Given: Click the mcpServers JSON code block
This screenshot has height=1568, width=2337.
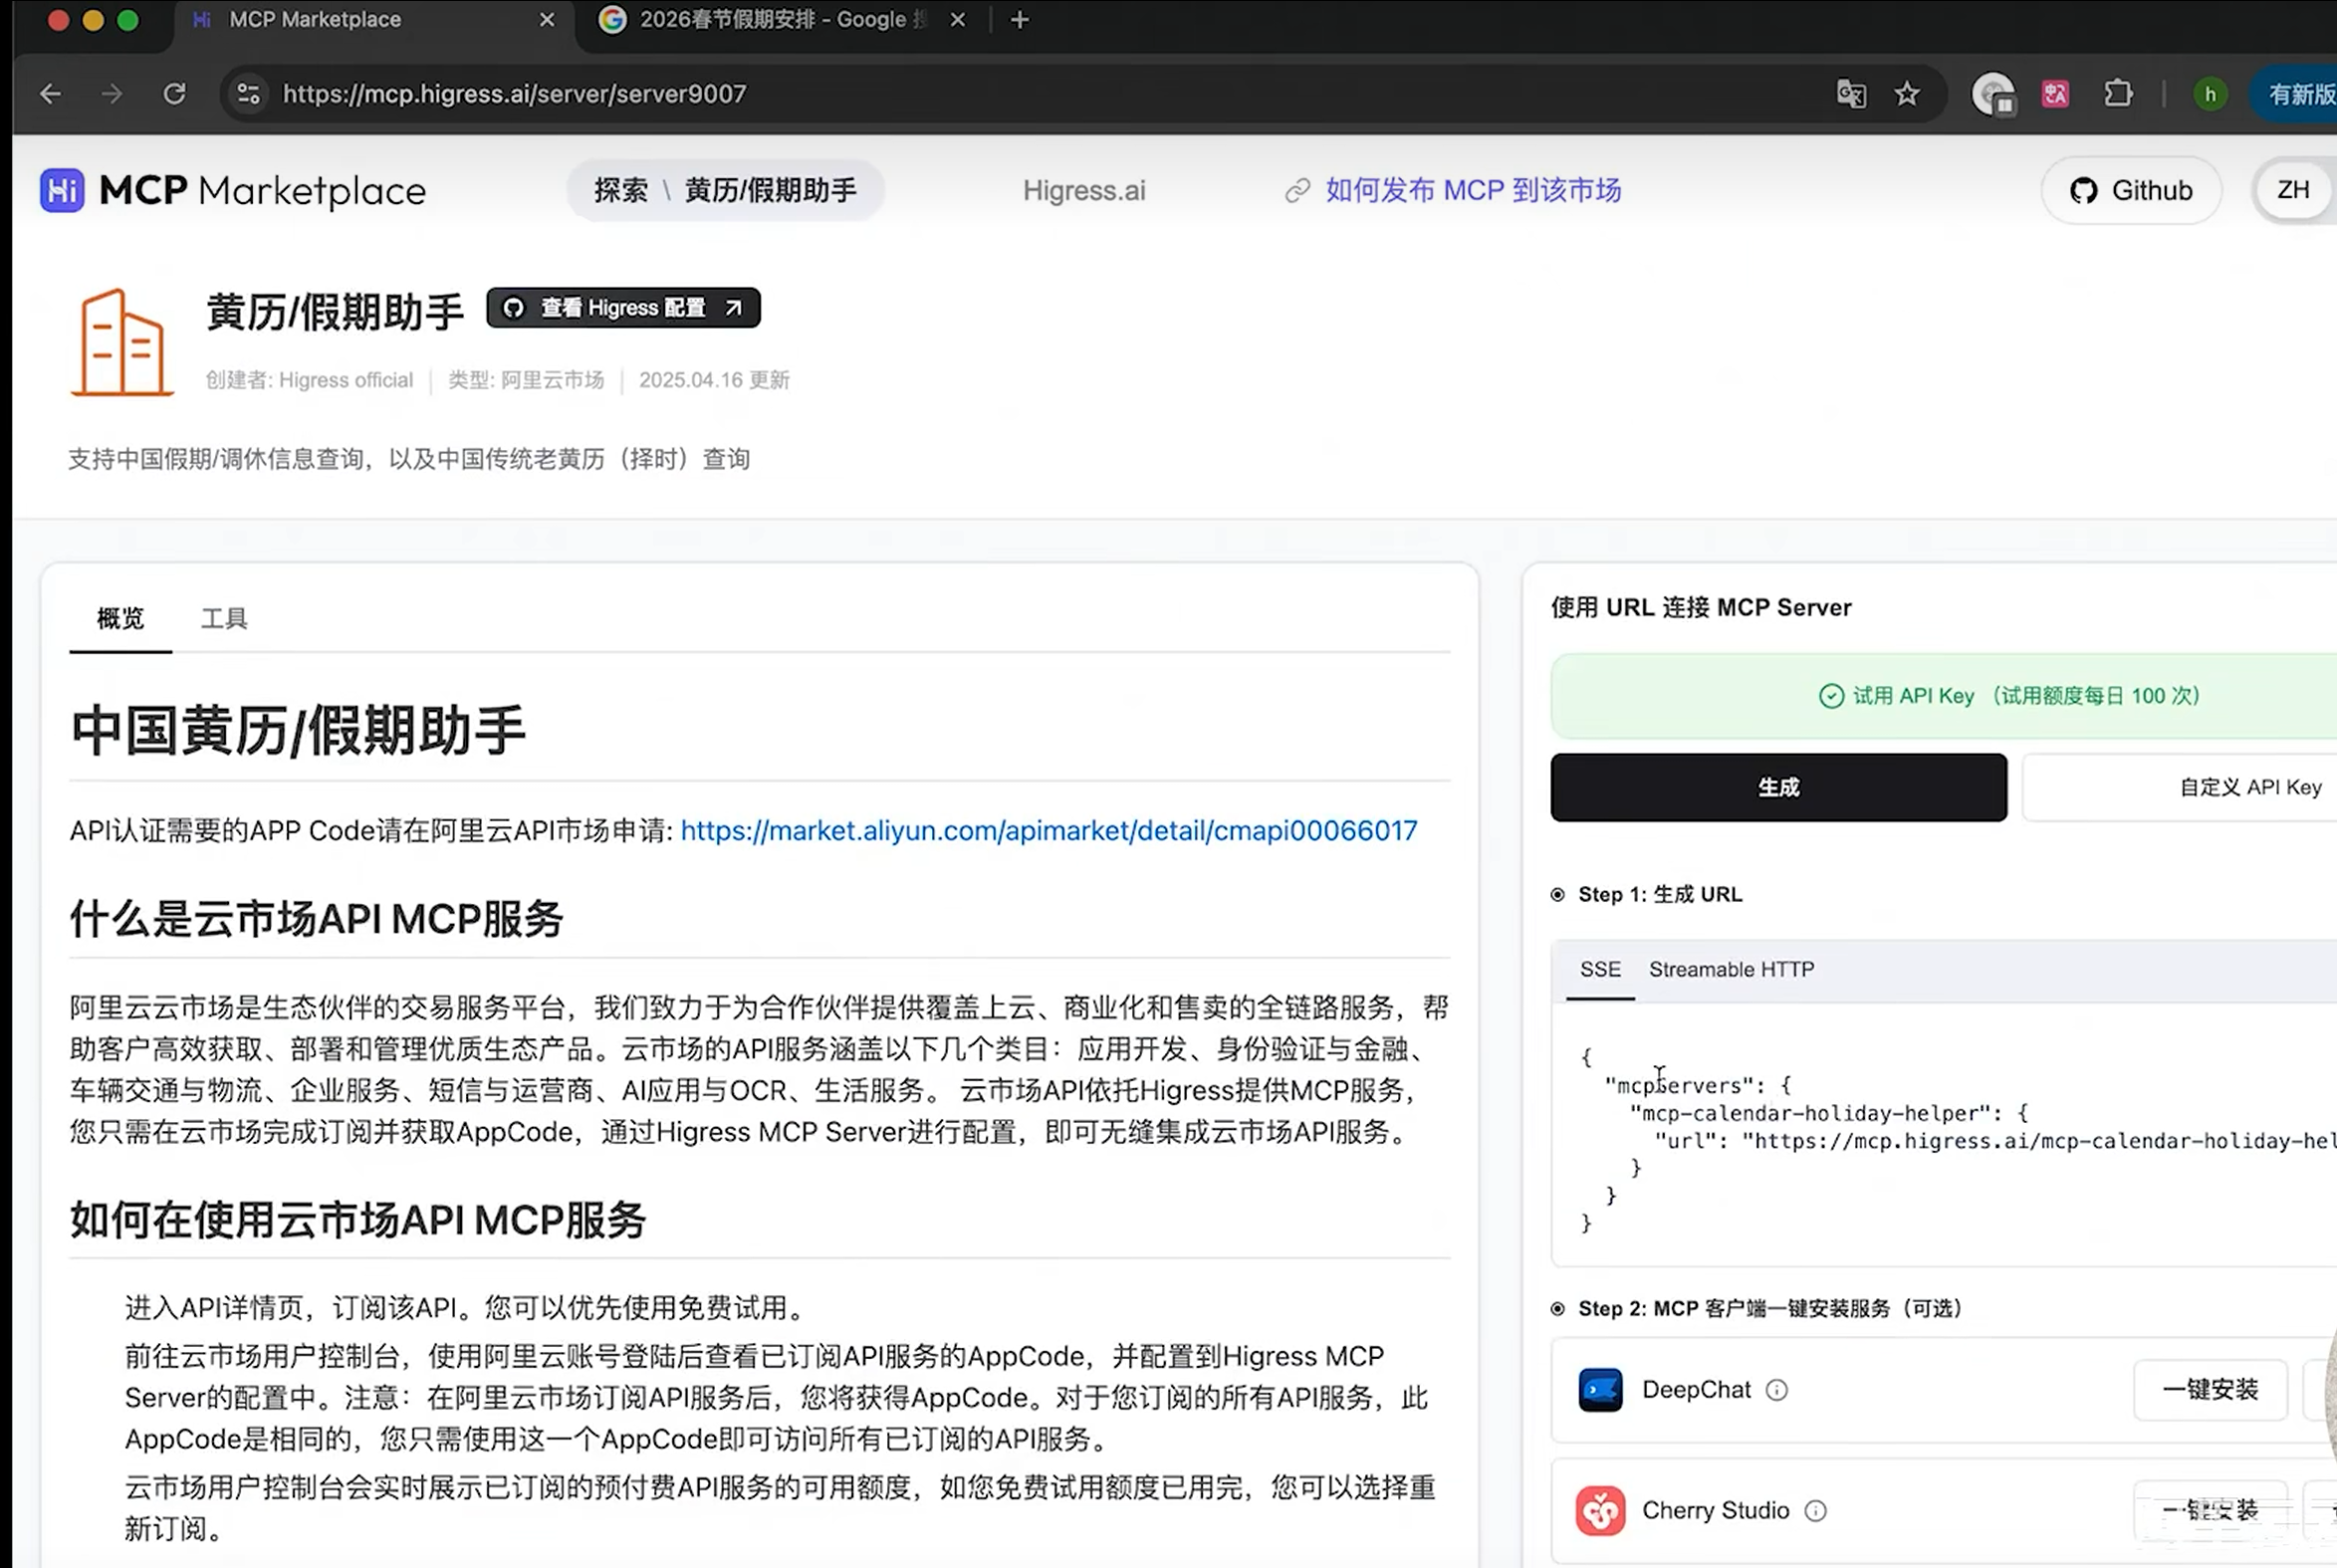Looking at the screenshot, I should 1945,1137.
